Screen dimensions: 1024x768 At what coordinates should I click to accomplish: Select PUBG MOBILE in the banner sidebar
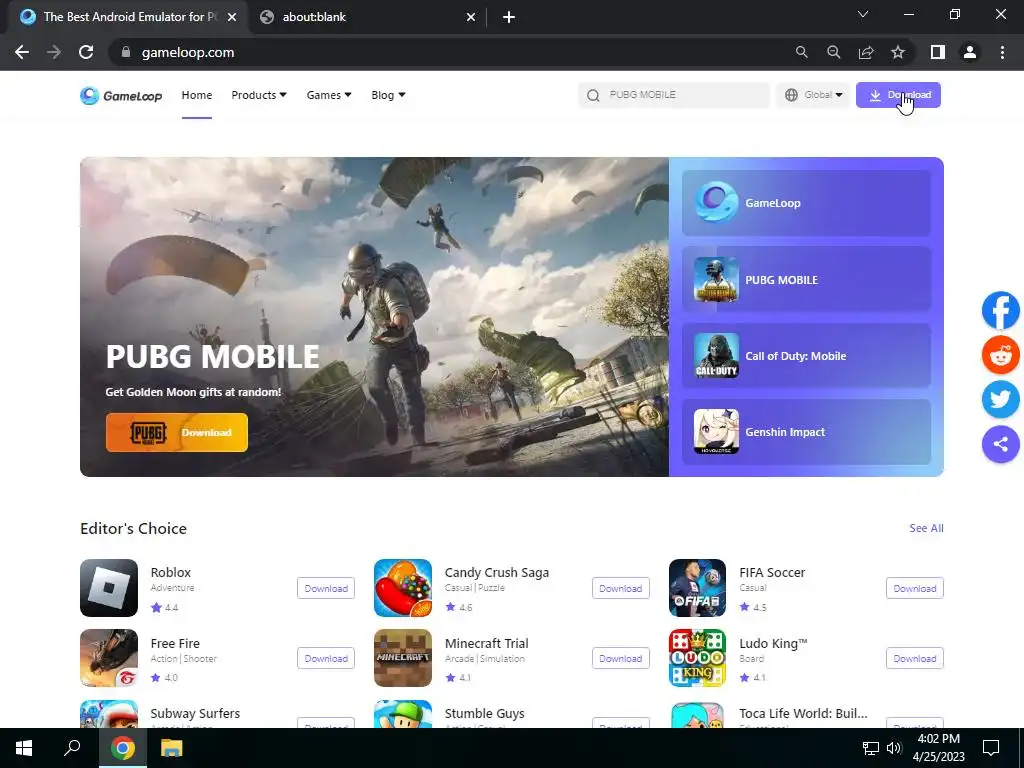(806, 280)
